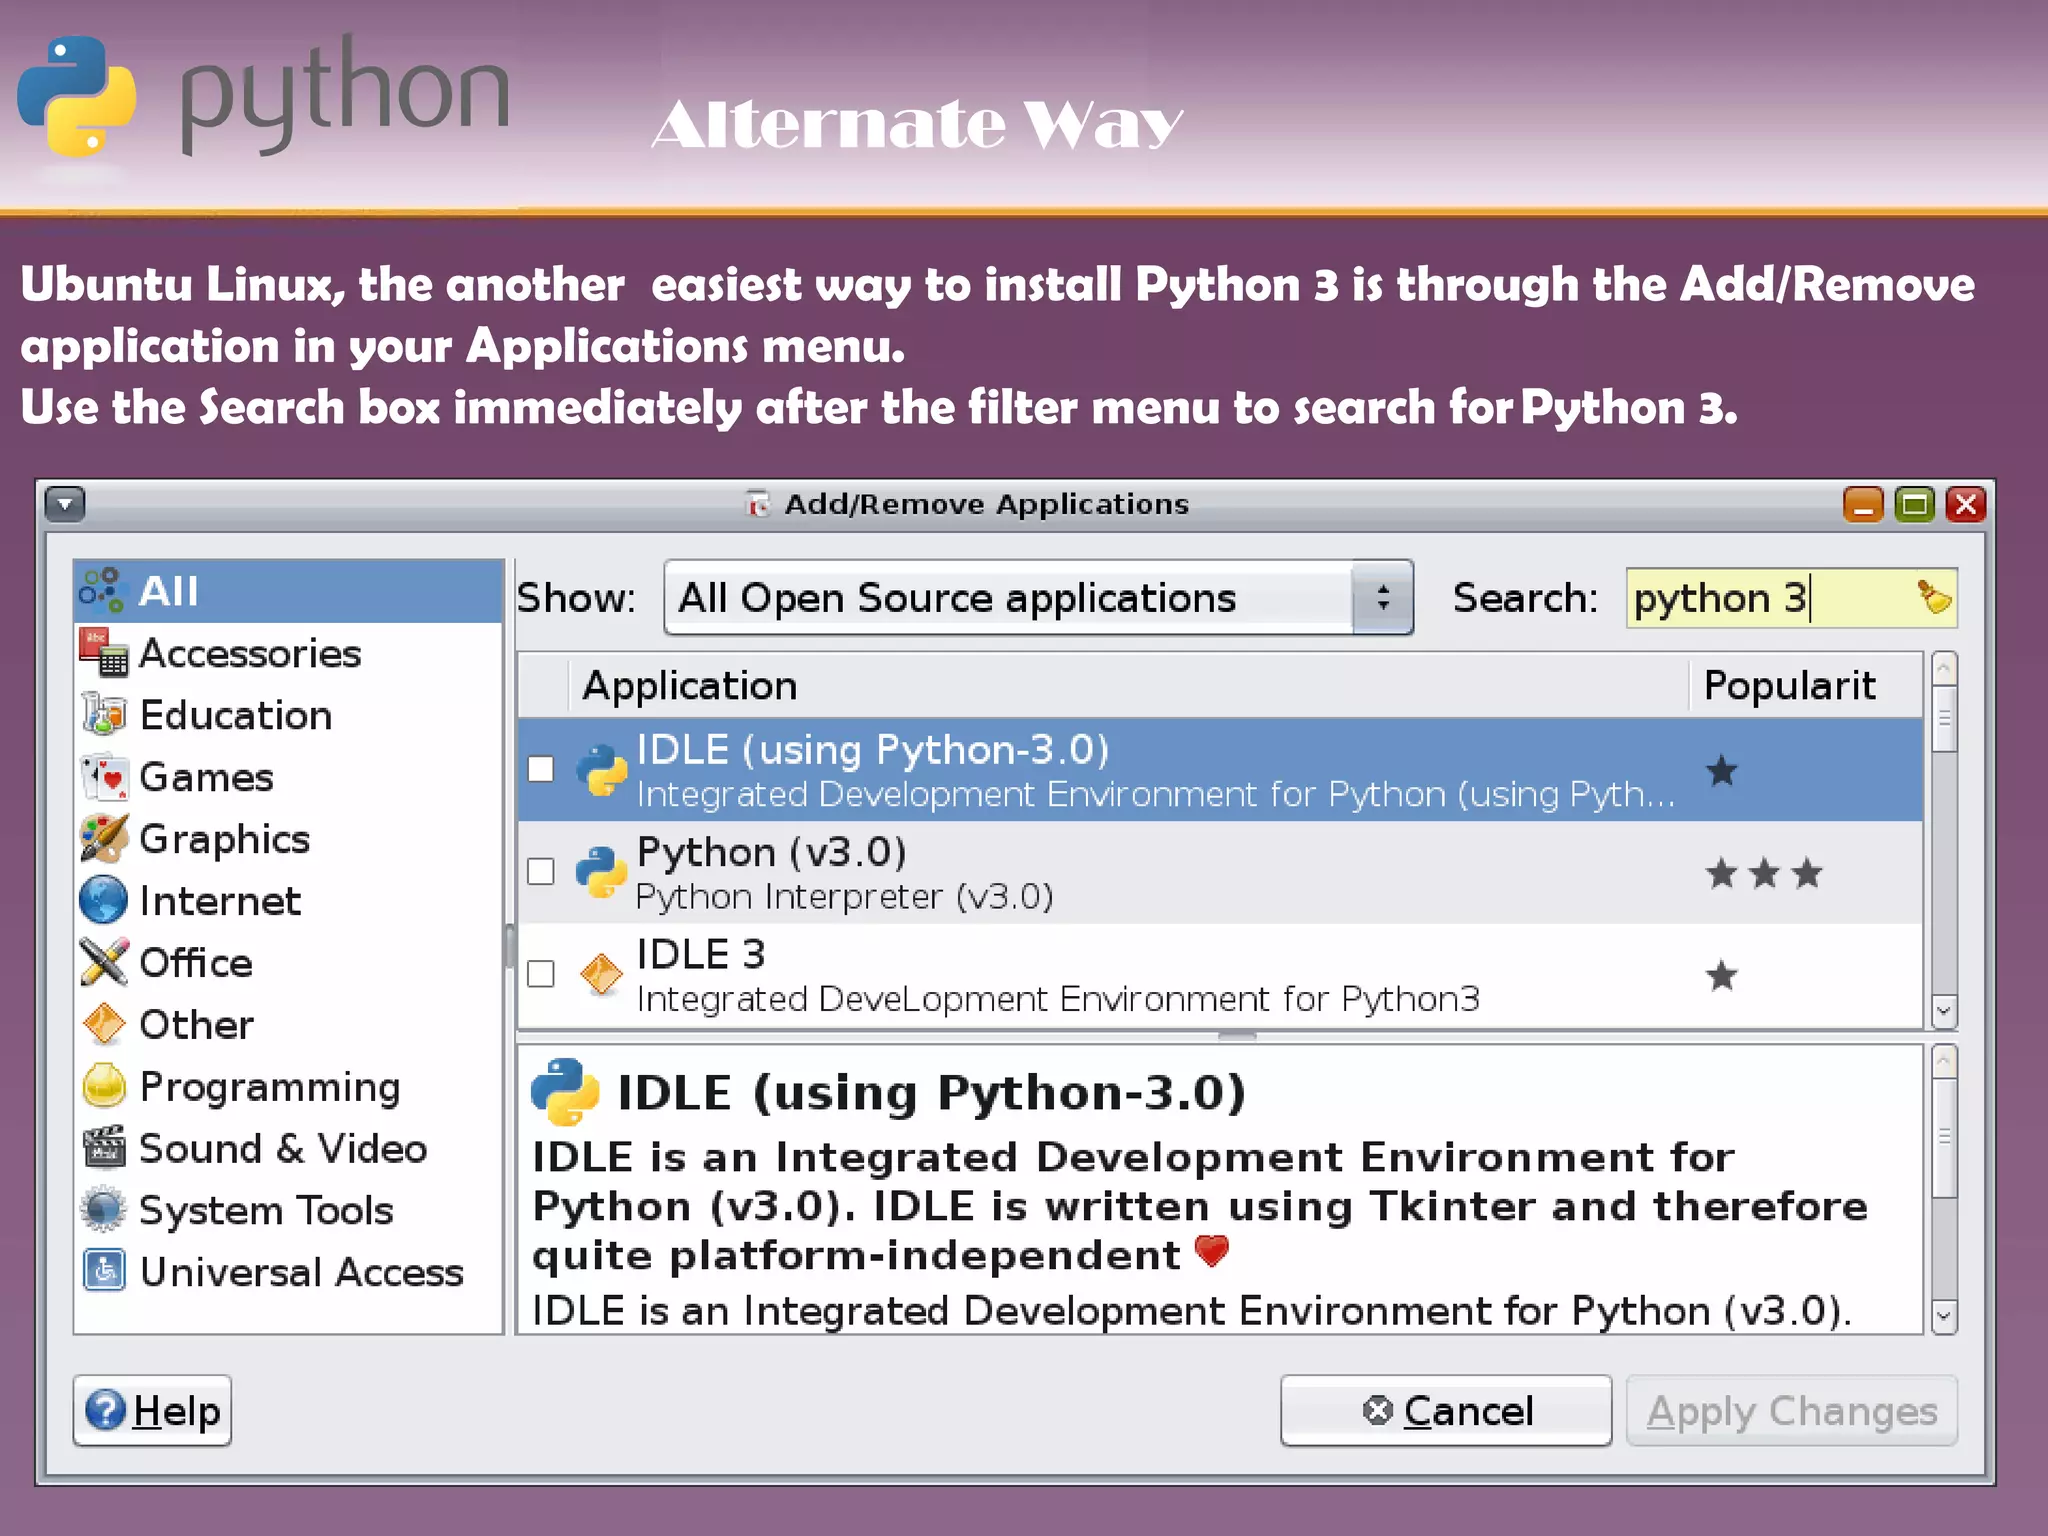Click the sort header above the checkboxes
This screenshot has height=1536, width=2048.
(x=543, y=686)
